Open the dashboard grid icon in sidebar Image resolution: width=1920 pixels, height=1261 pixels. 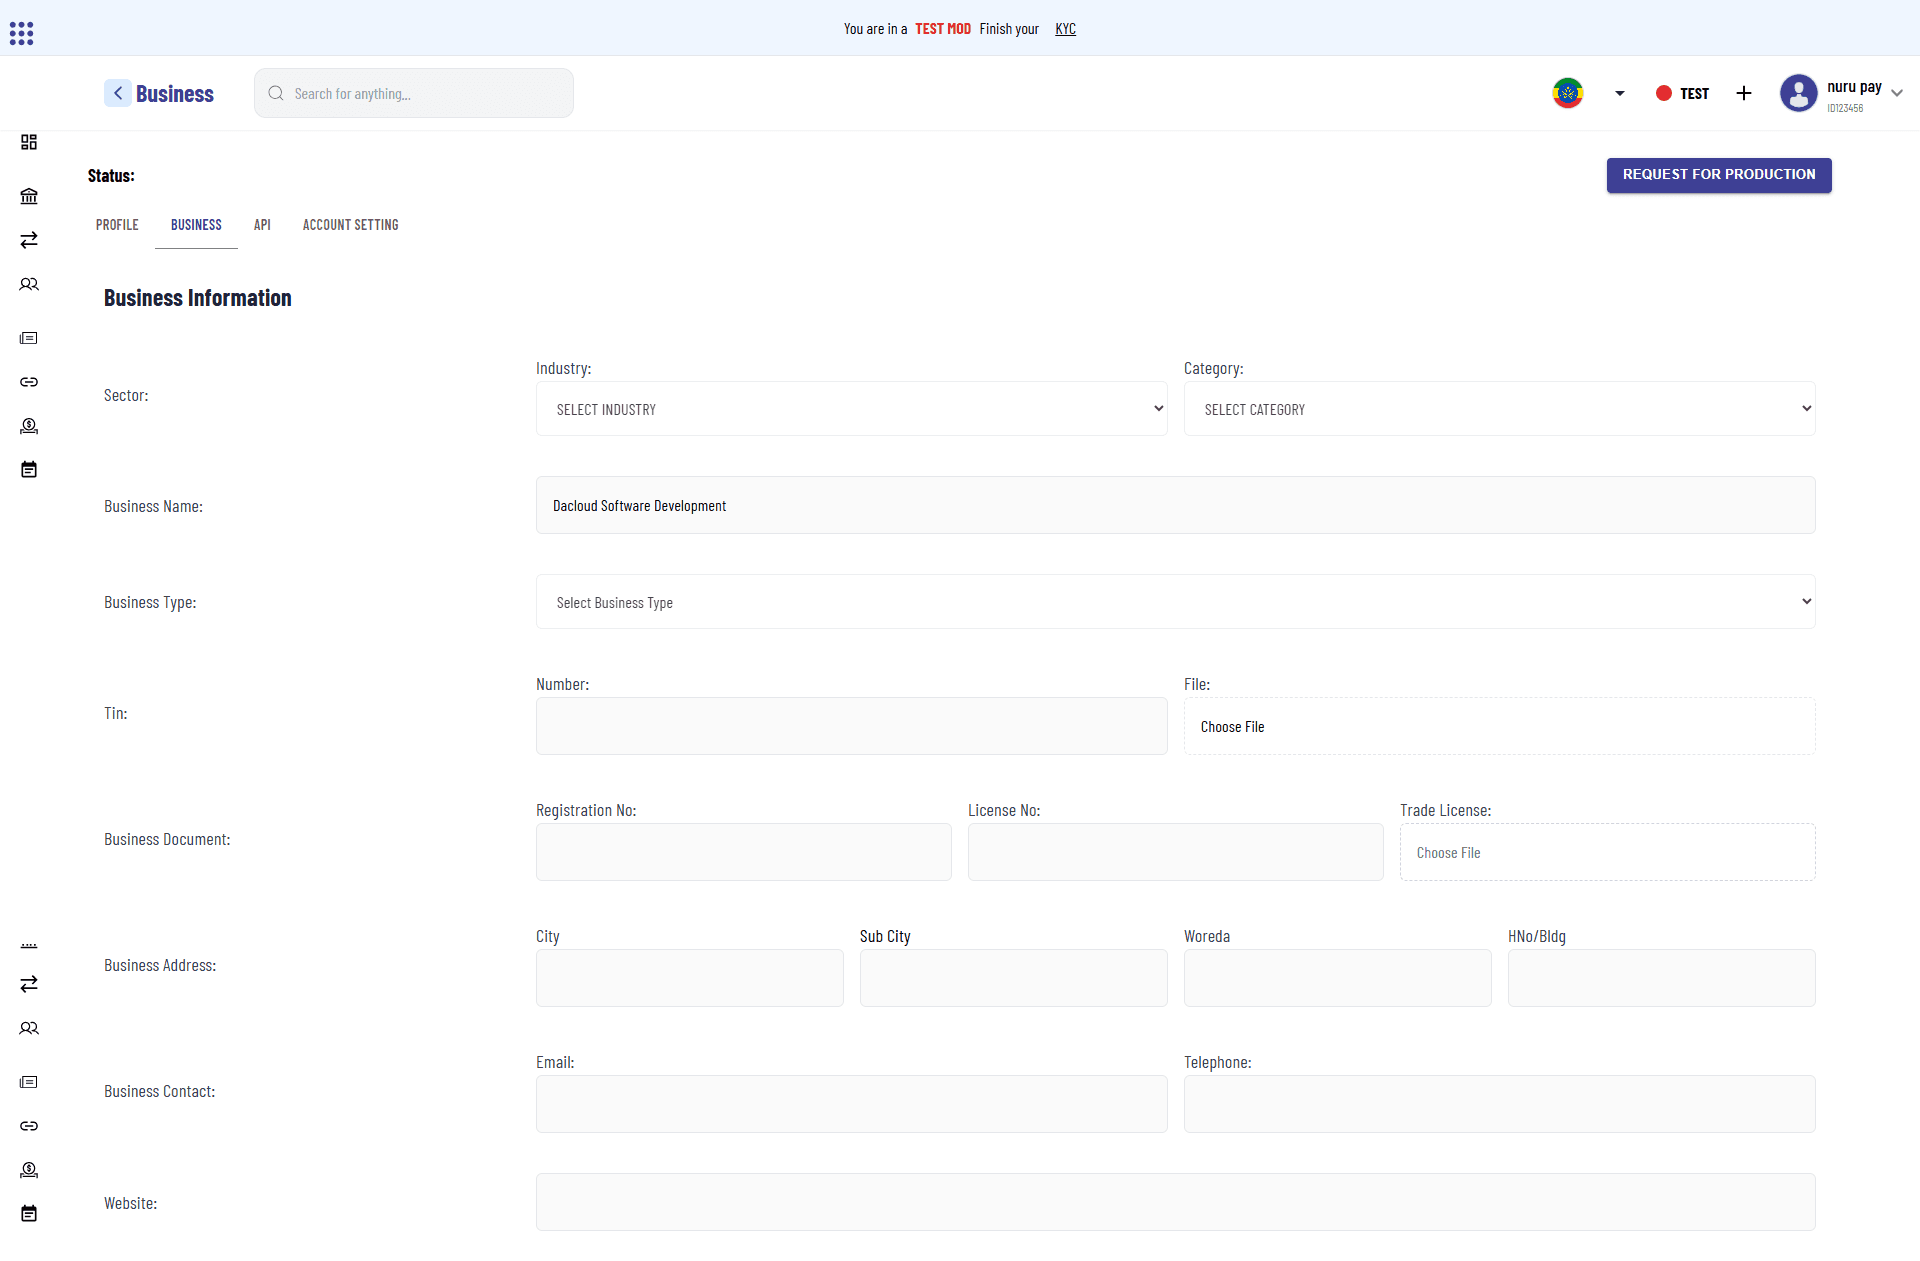(x=29, y=142)
